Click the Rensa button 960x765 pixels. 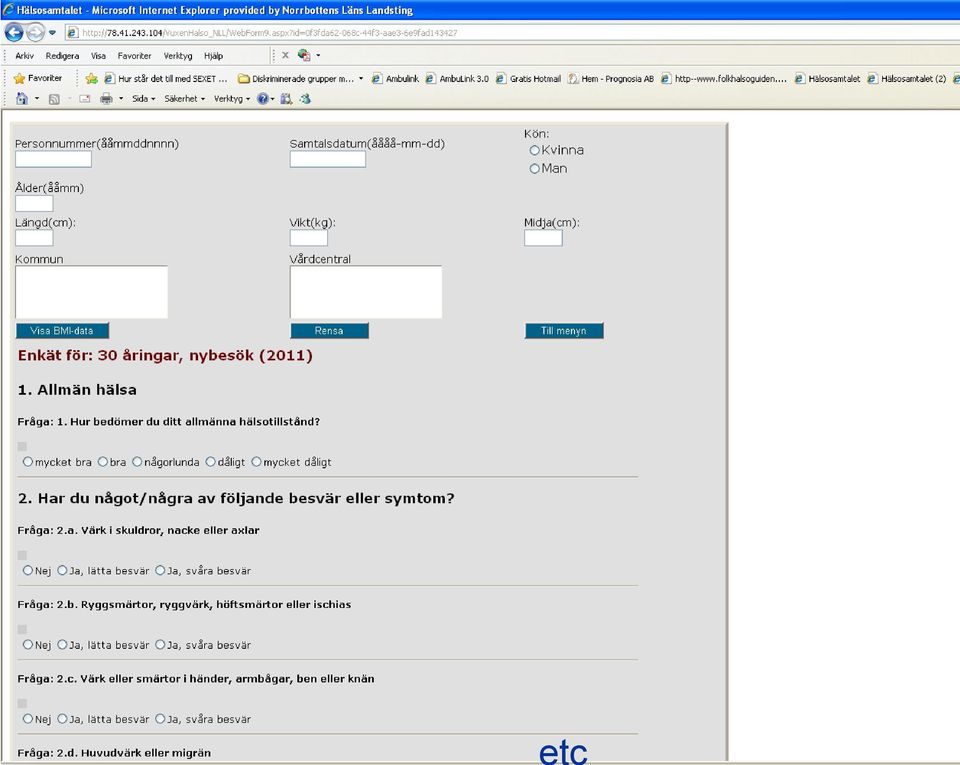pyautogui.click(x=329, y=330)
